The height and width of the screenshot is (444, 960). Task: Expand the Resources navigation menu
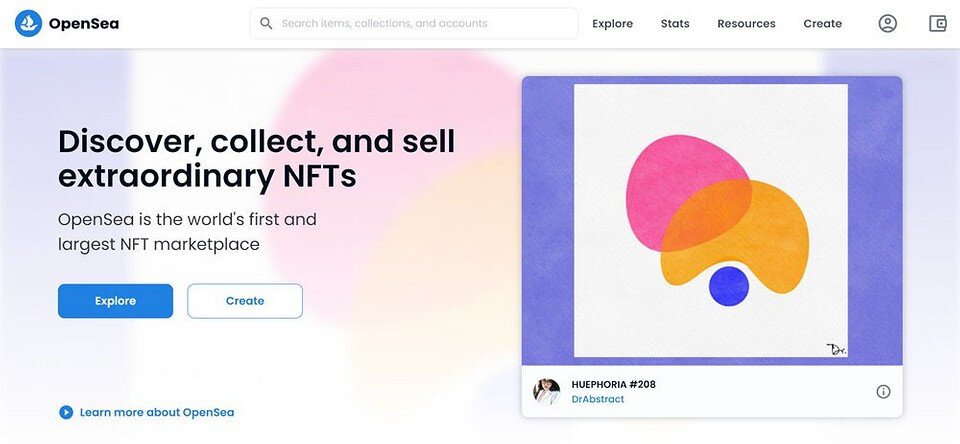pos(746,23)
